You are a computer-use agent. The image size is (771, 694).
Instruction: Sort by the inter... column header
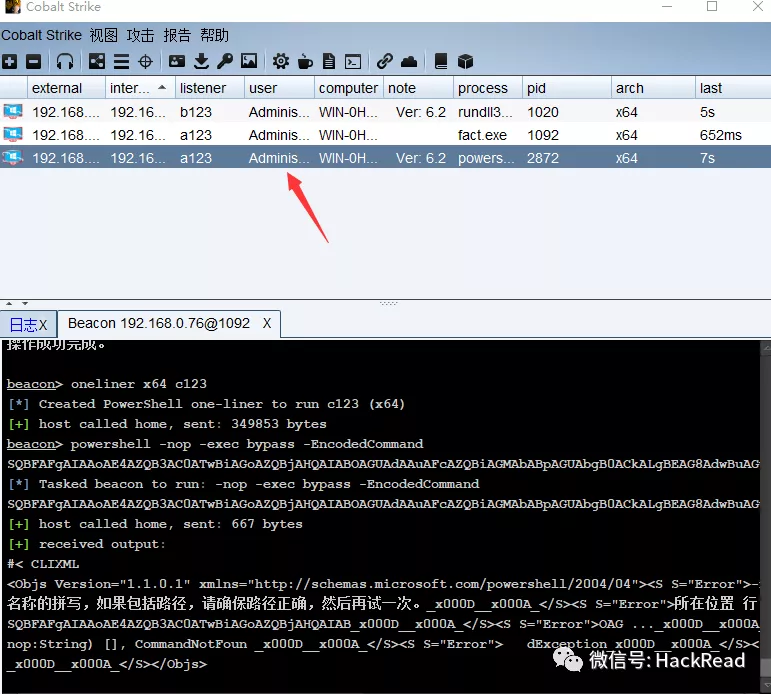point(140,88)
